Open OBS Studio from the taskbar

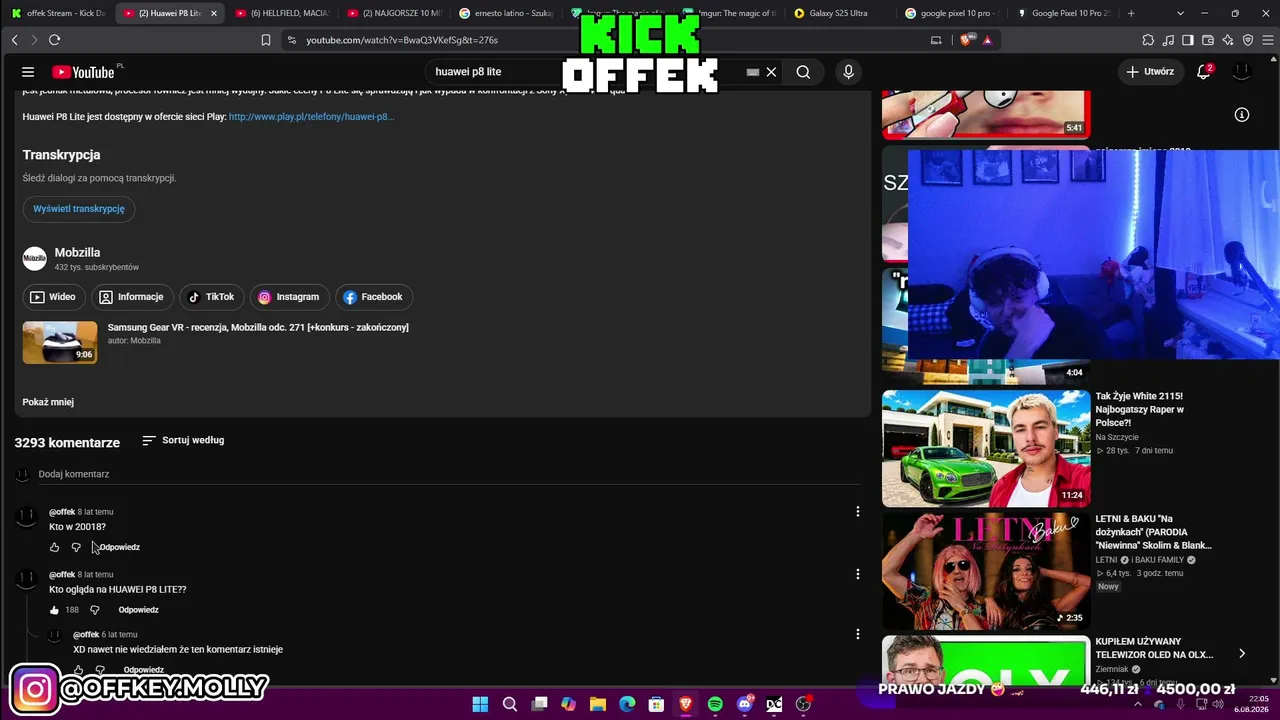(803, 704)
